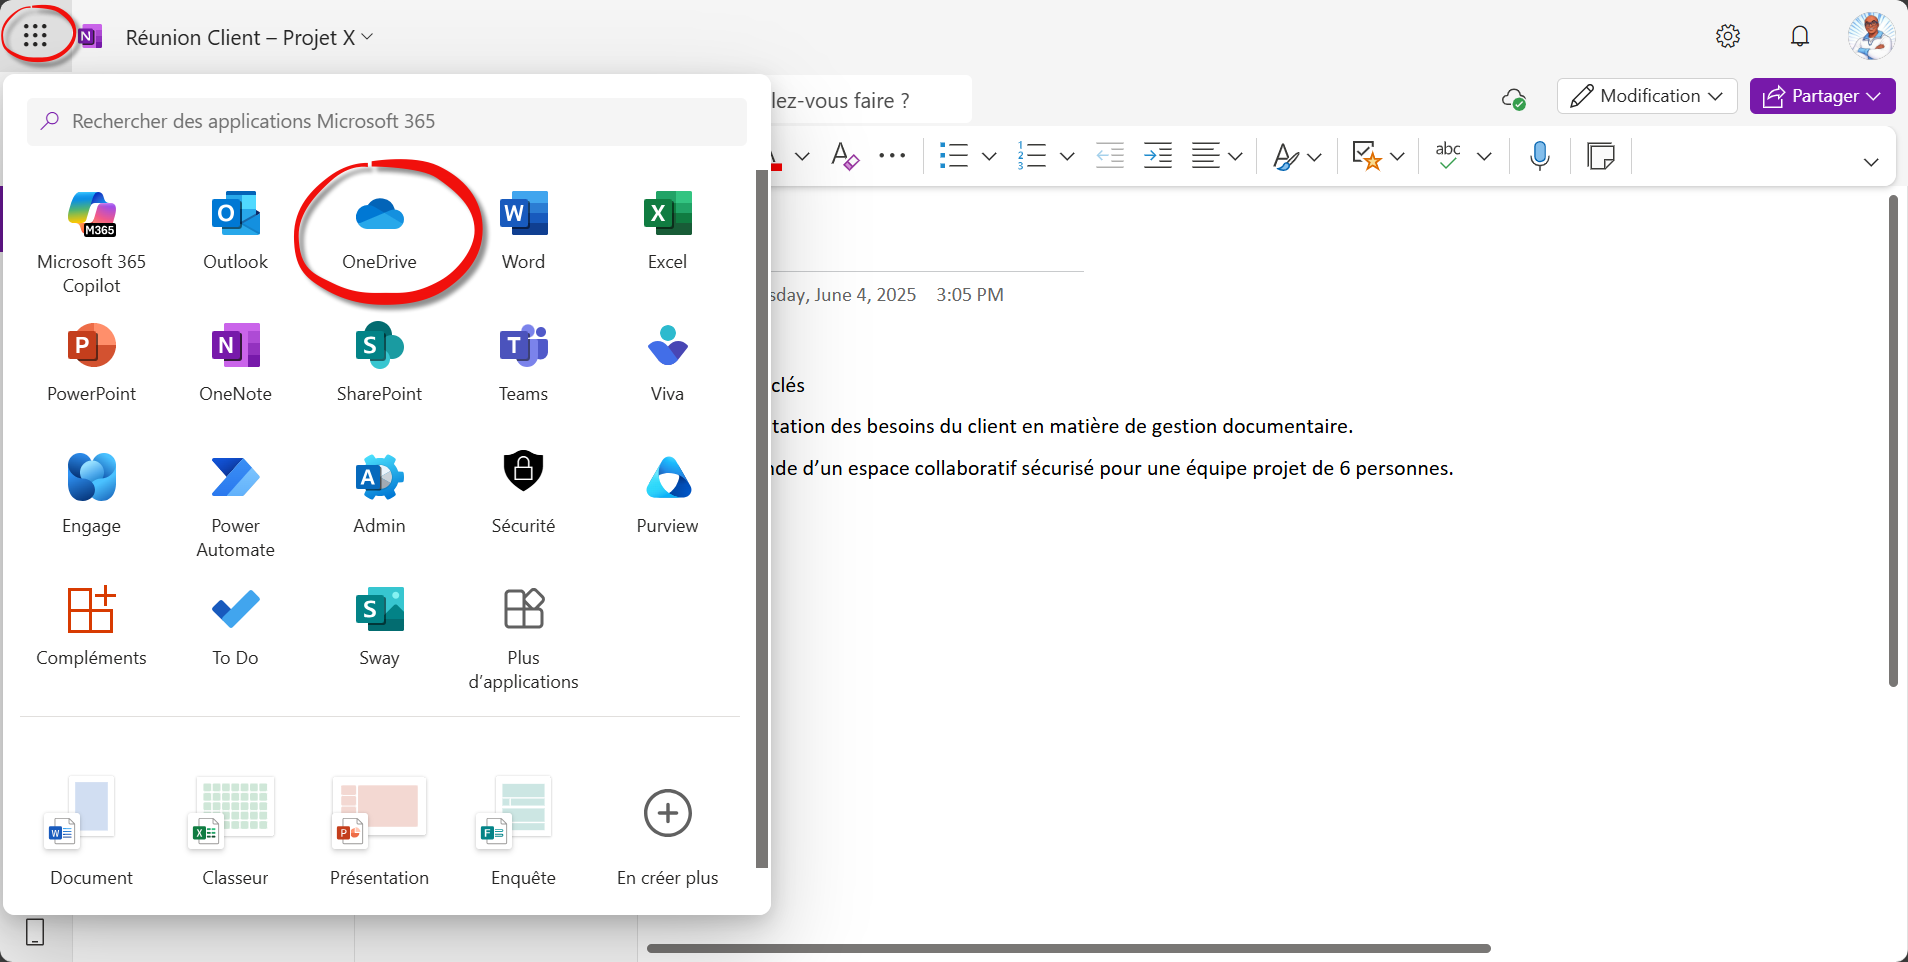1908x962 pixels.
Task: Create a new Word Document
Action: click(91, 832)
